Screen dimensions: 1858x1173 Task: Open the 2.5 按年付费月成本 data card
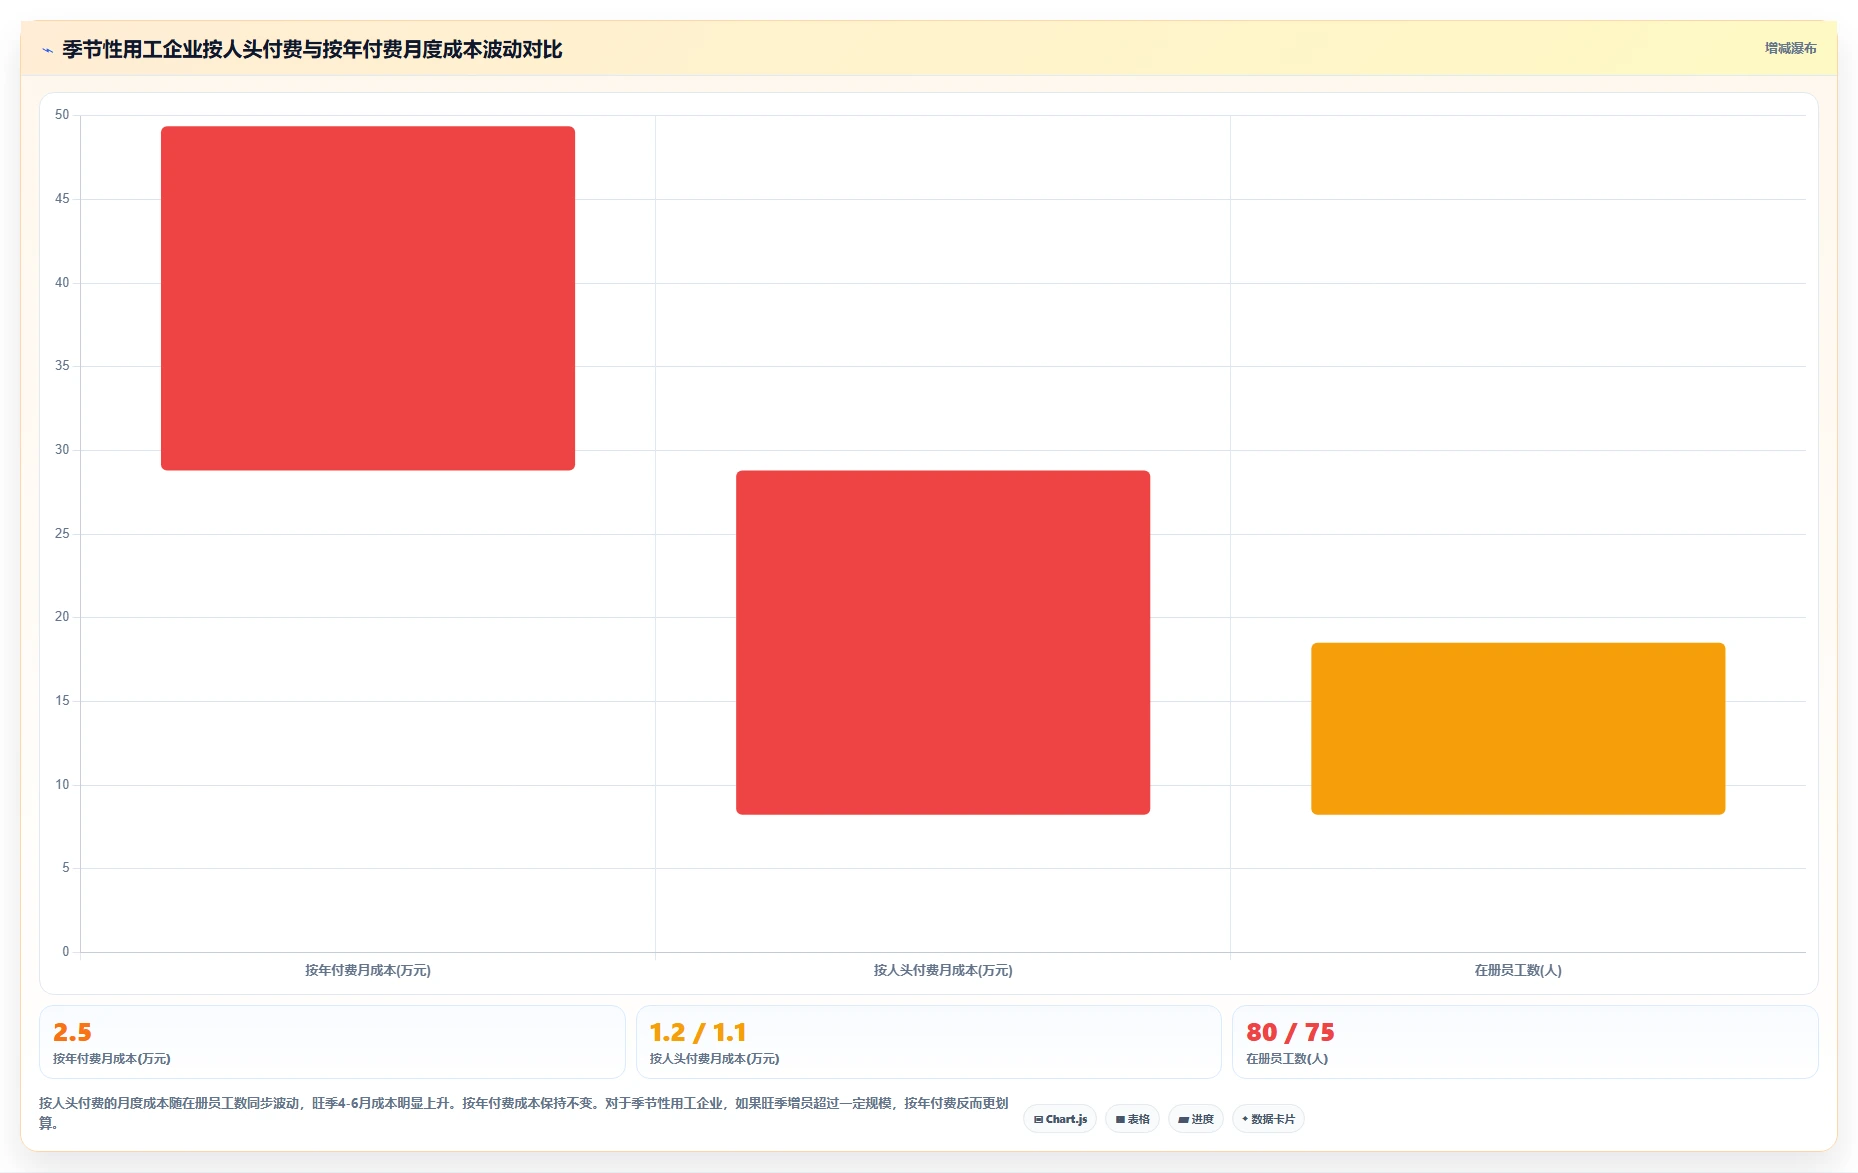point(332,1042)
